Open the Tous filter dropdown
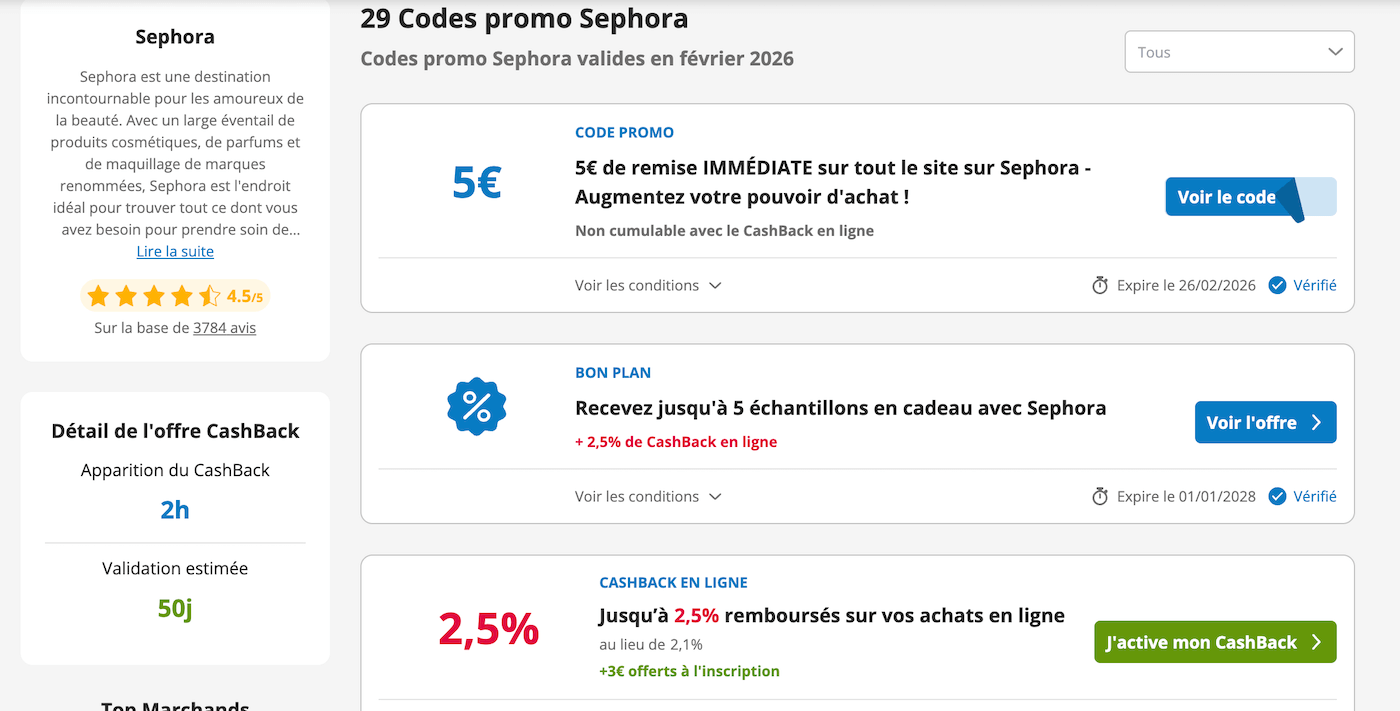The image size is (1400, 711). point(1239,51)
